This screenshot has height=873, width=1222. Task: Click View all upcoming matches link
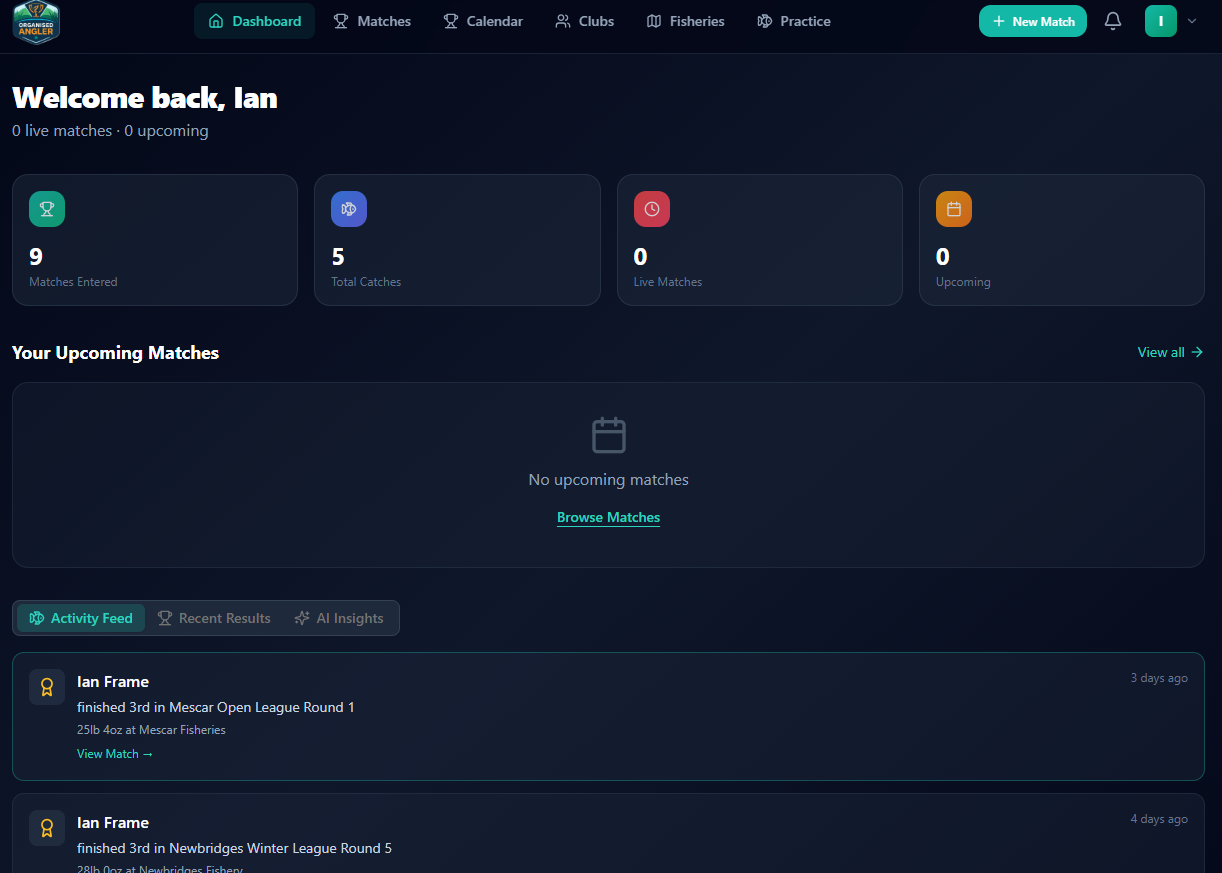1169,352
